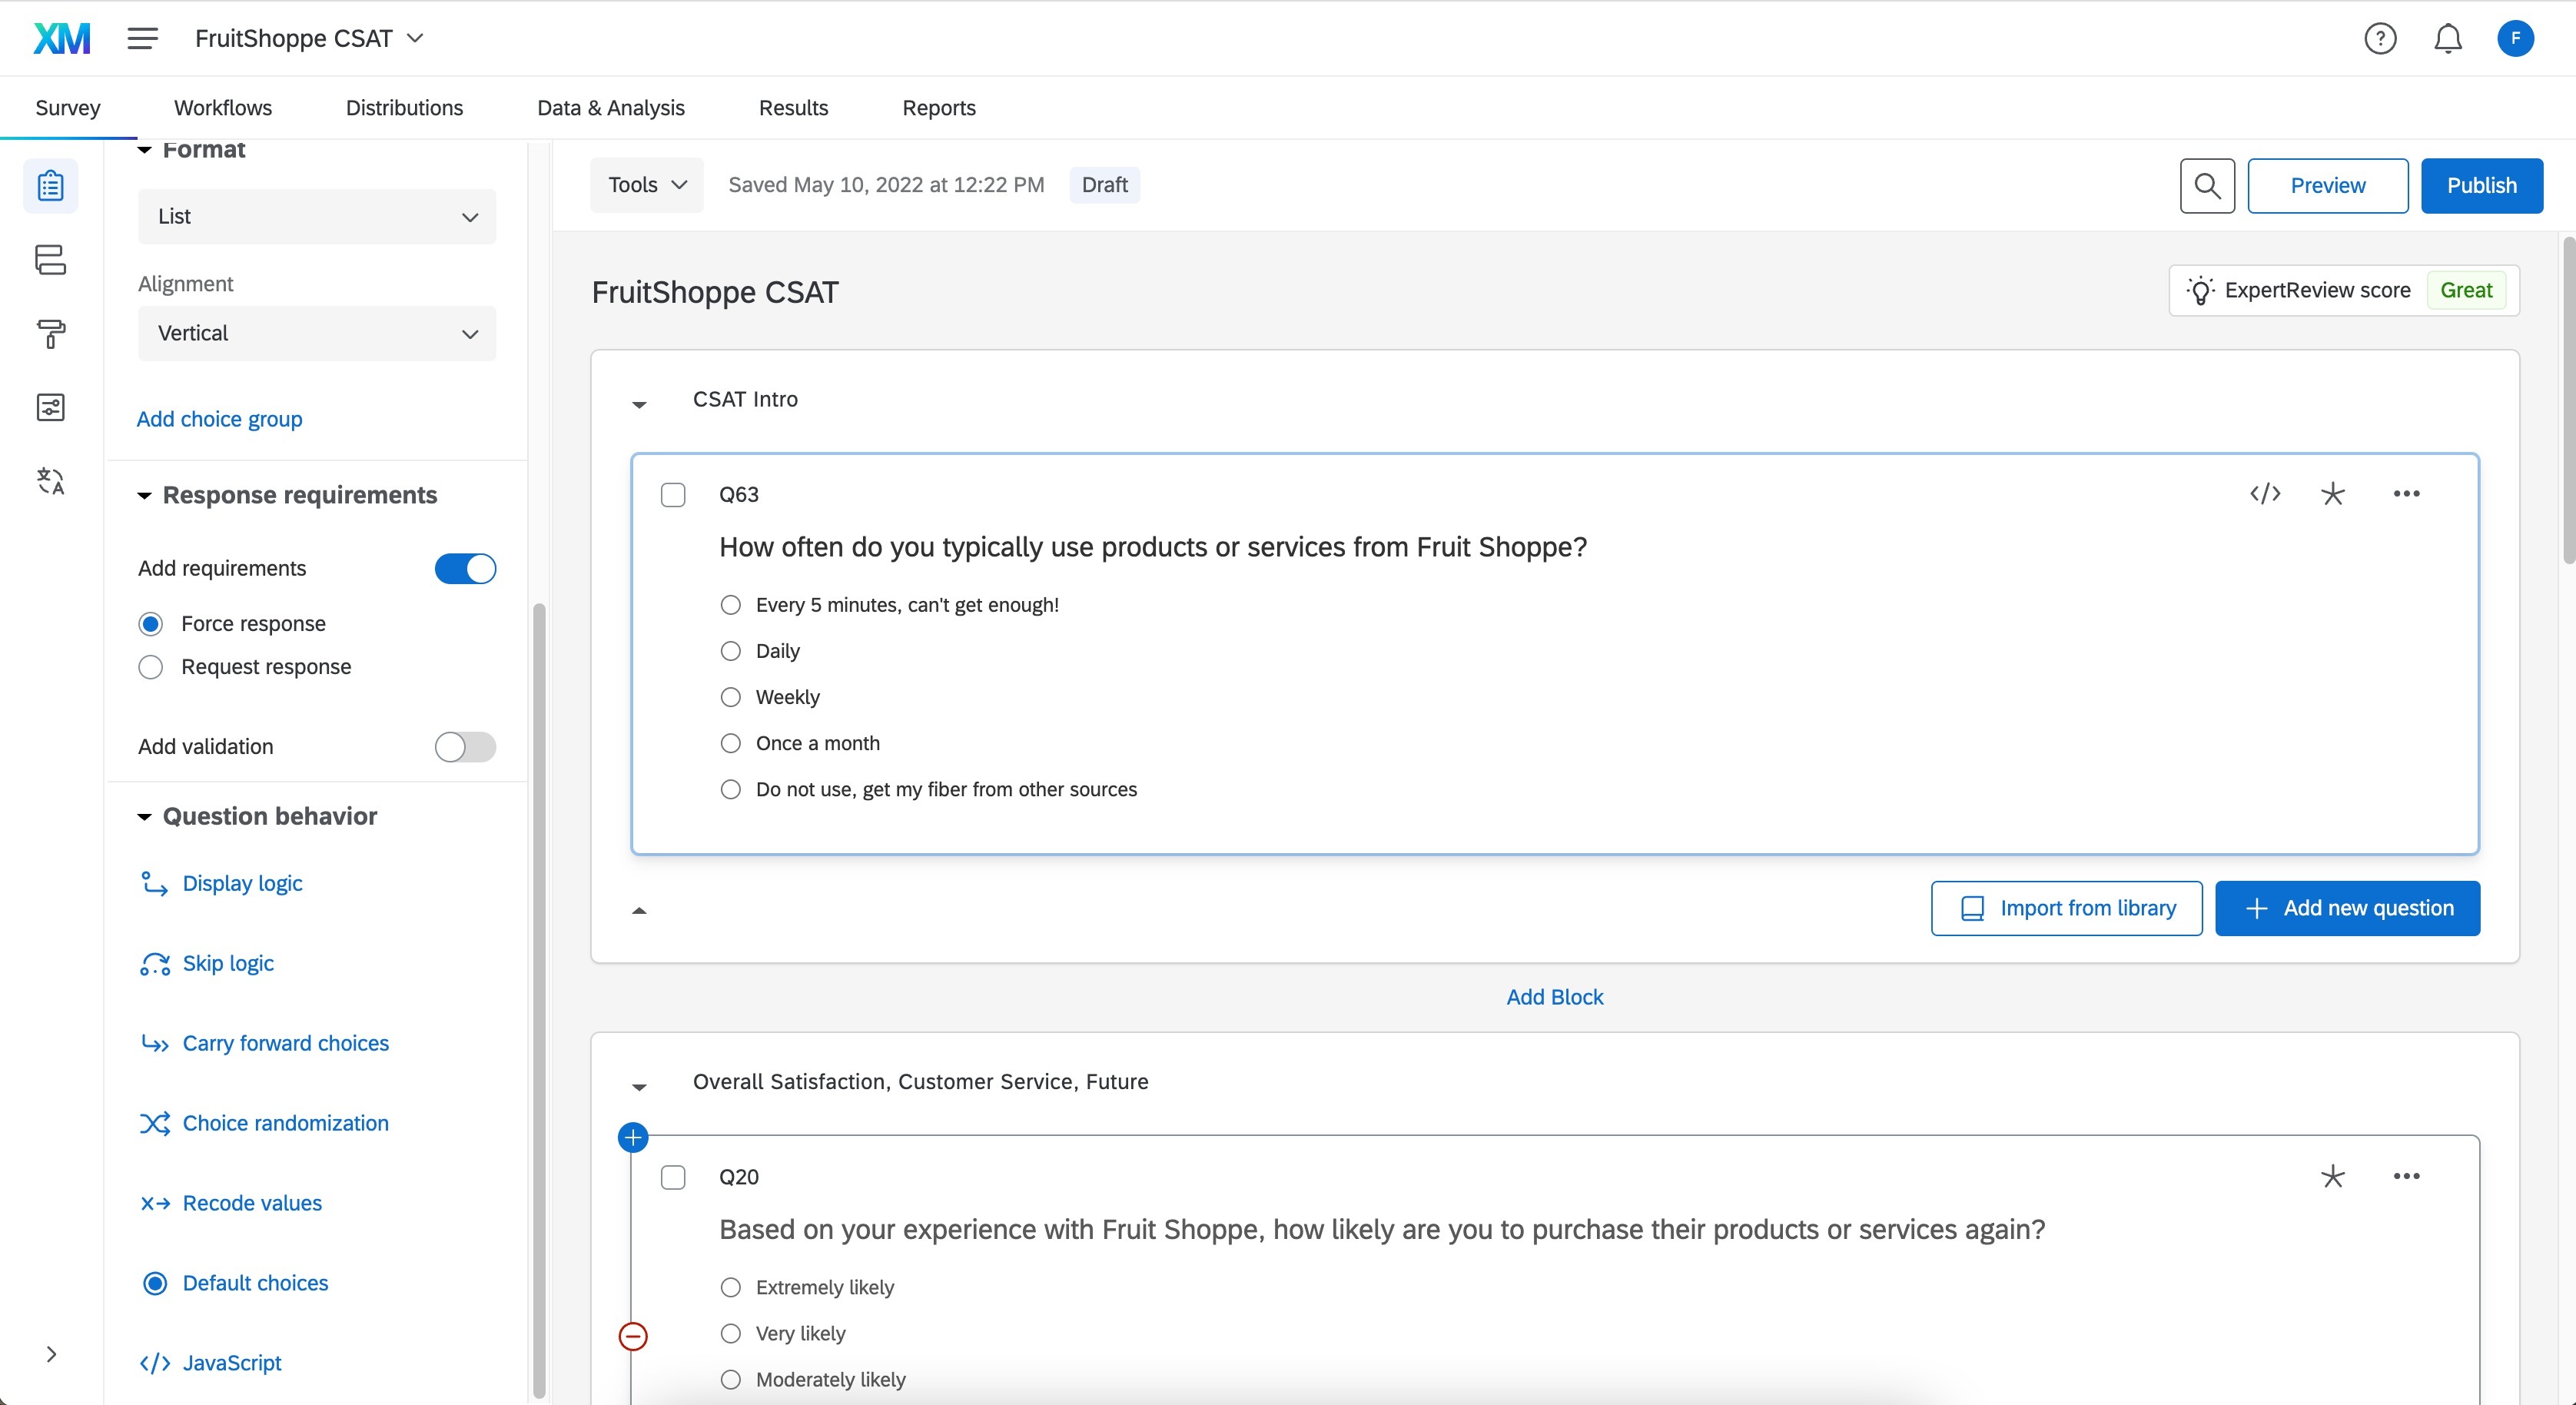Switch to the Survey tab
The height and width of the screenshot is (1405, 2576).
pyautogui.click(x=68, y=108)
